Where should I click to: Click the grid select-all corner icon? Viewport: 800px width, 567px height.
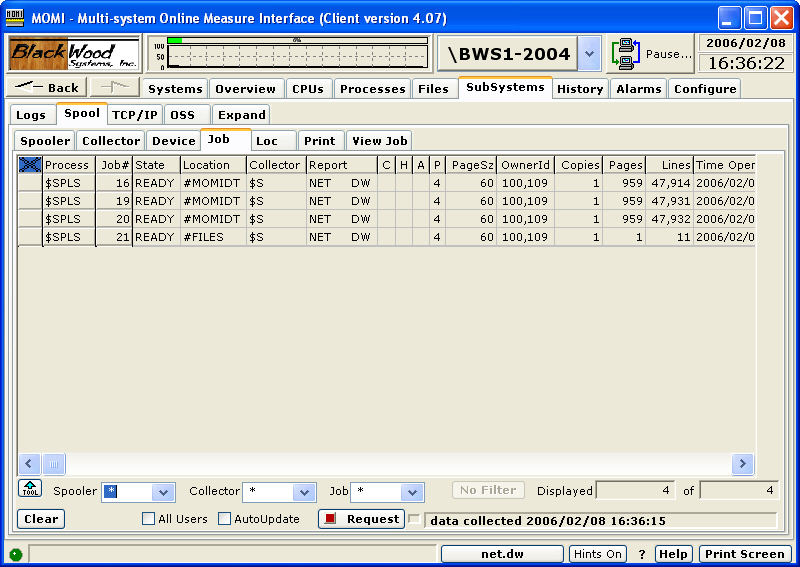coord(30,165)
